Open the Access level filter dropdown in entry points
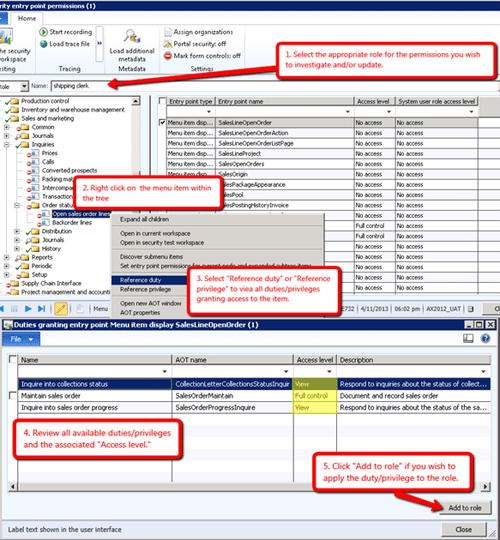The image size is (500, 540). [x=389, y=112]
